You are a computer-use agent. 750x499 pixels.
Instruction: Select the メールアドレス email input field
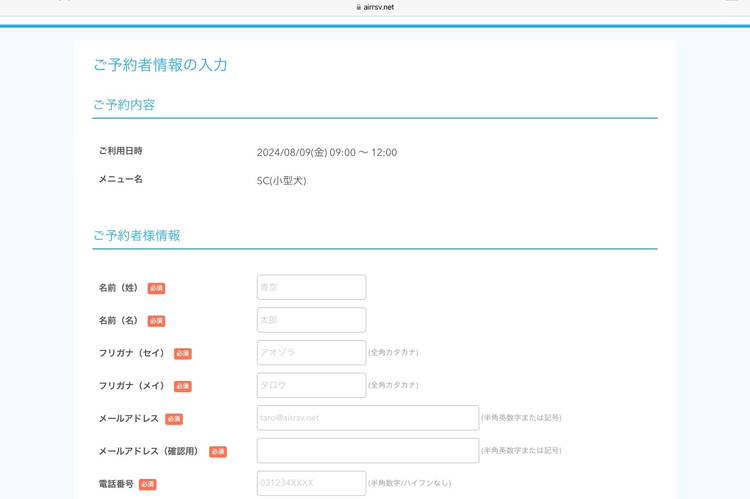tap(367, 418)
